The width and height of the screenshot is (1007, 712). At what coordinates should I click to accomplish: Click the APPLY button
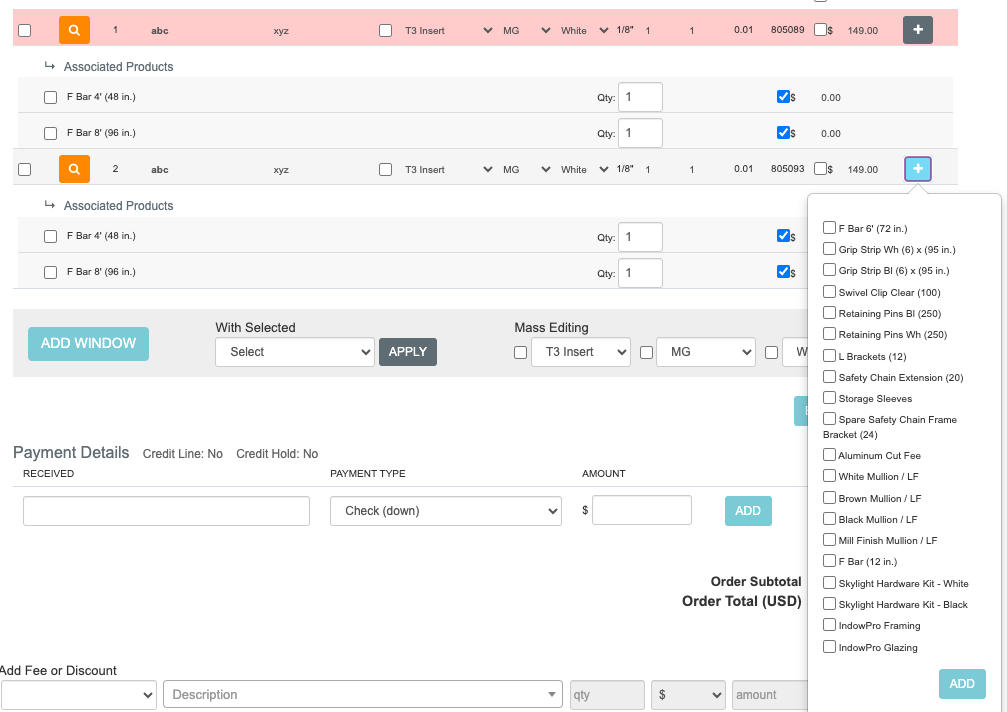(407, 352)
